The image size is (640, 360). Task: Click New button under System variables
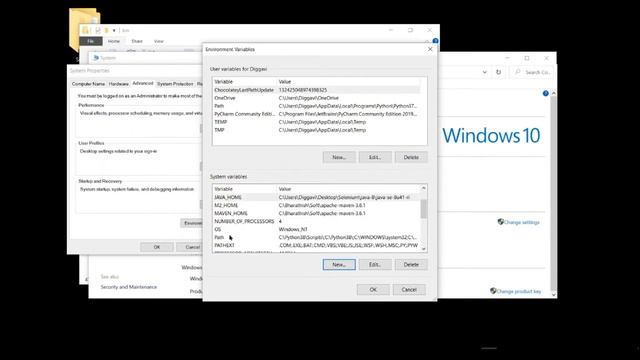point(339,264)
